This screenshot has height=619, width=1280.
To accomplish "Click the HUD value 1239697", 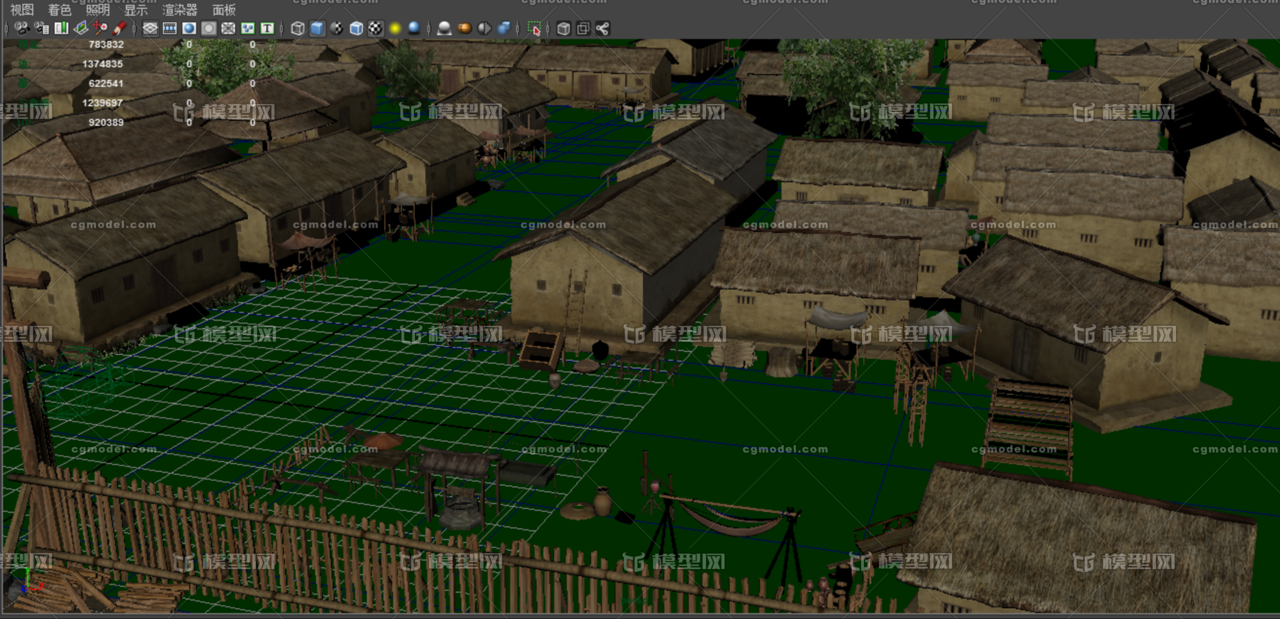I will point(103,103).
